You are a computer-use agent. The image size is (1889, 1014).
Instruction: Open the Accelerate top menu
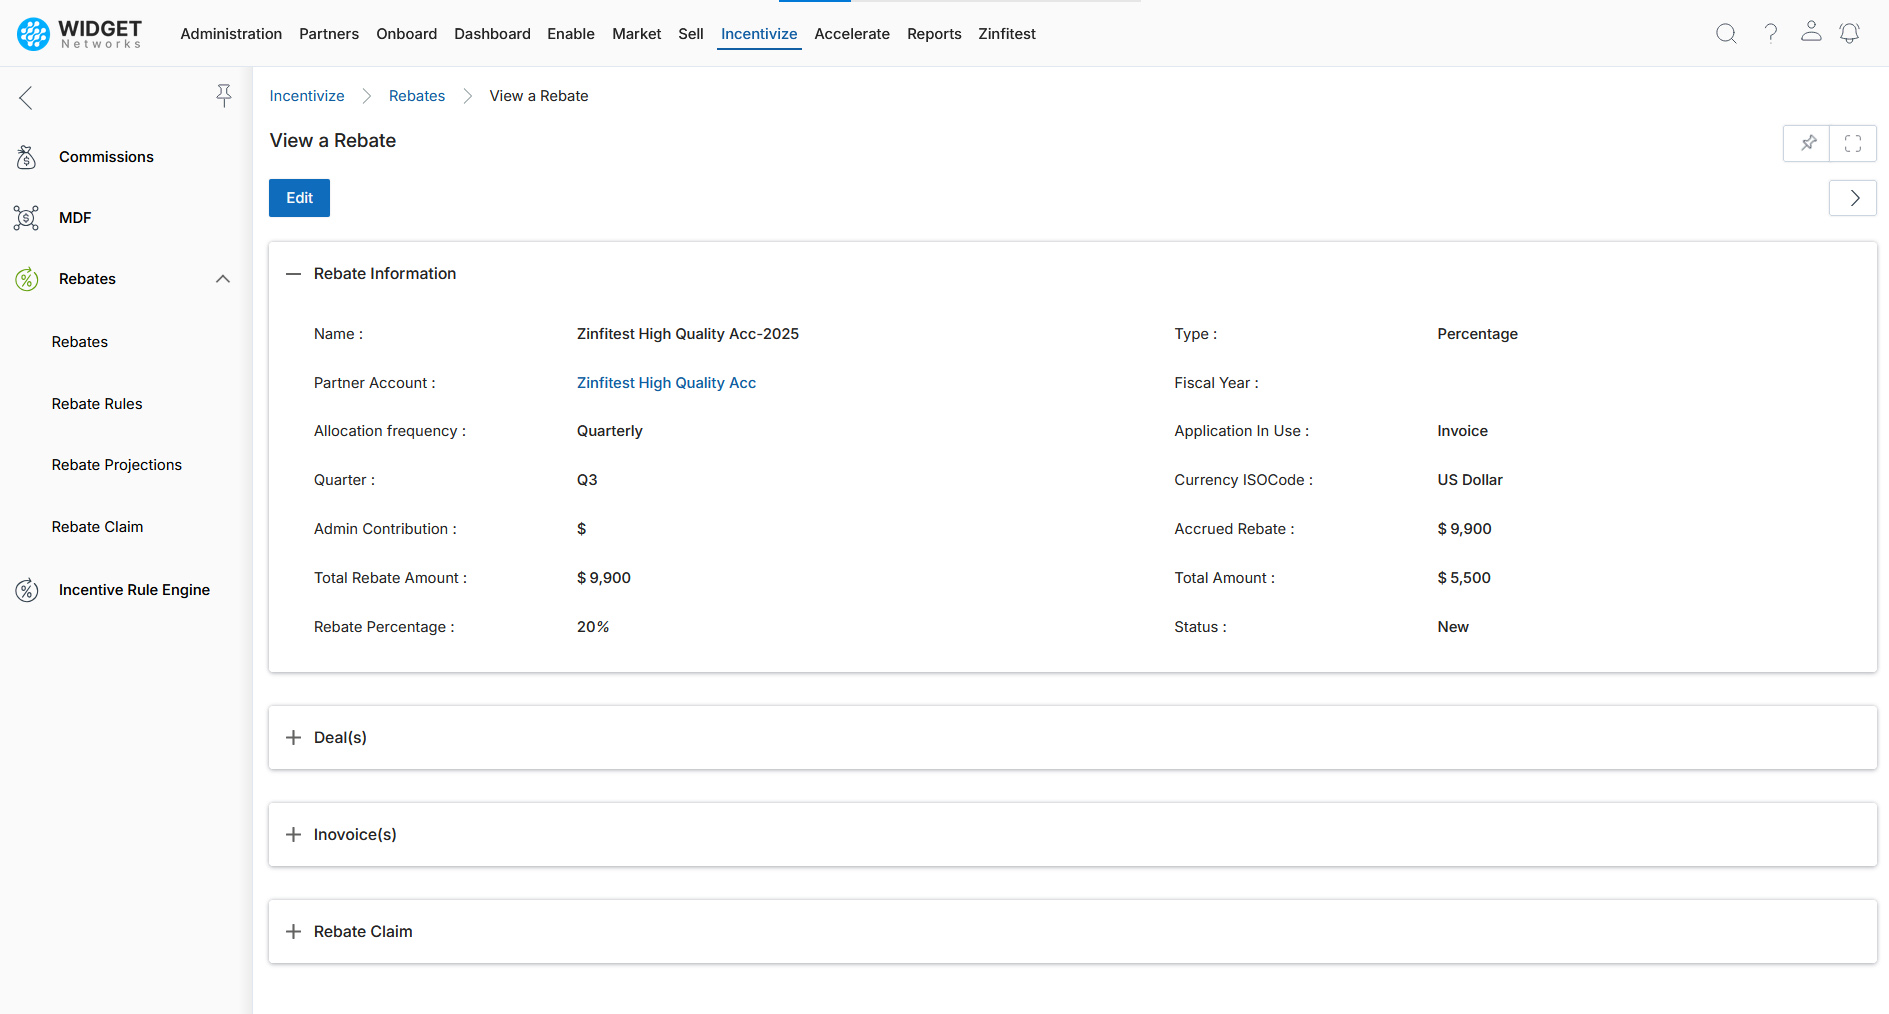852,34
